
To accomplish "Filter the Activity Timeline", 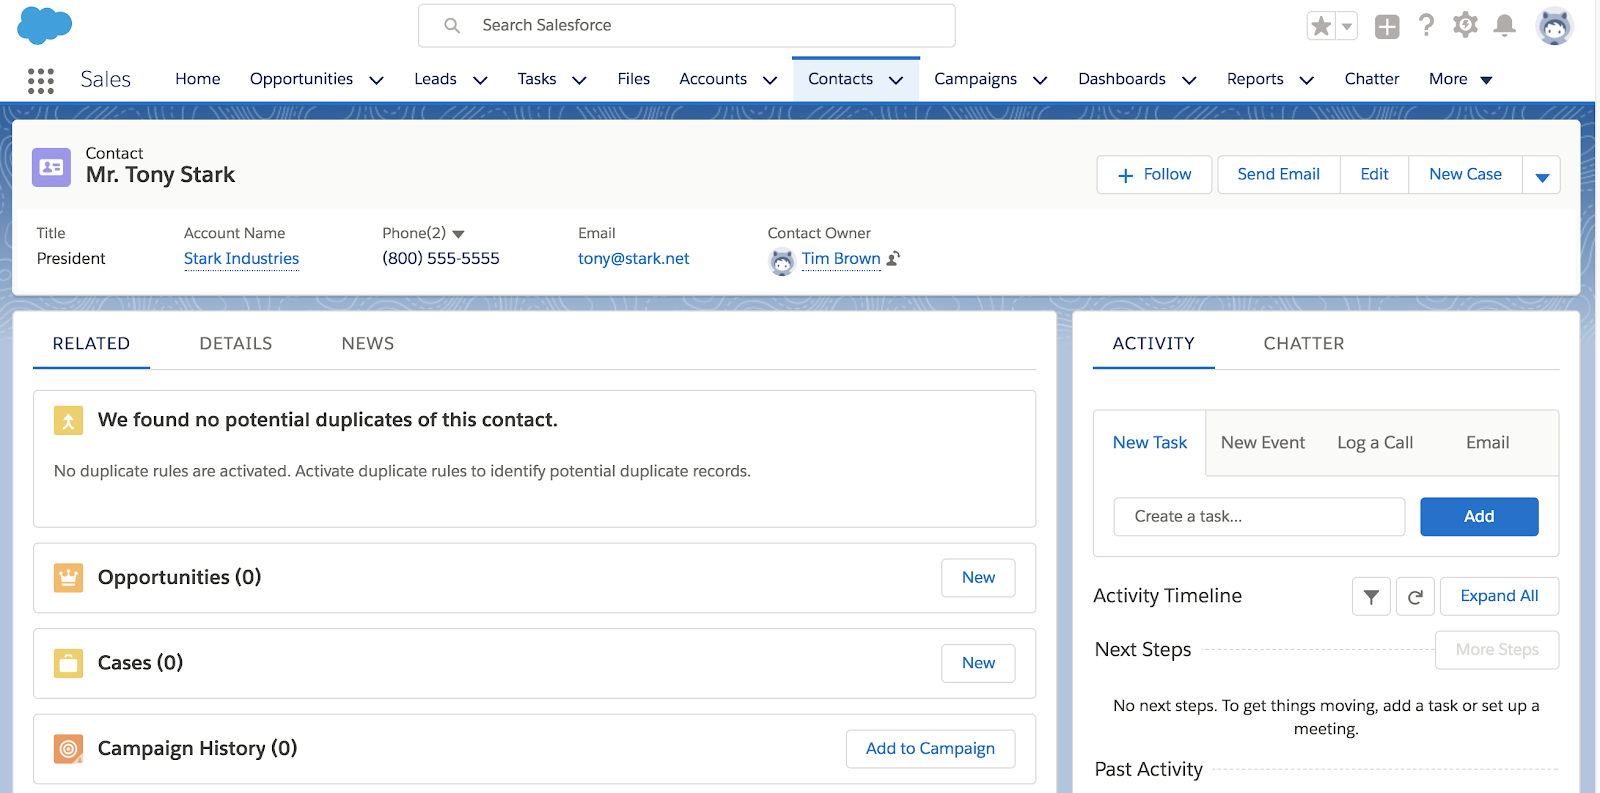I will pyautogui.click(x=1371, y=597).
